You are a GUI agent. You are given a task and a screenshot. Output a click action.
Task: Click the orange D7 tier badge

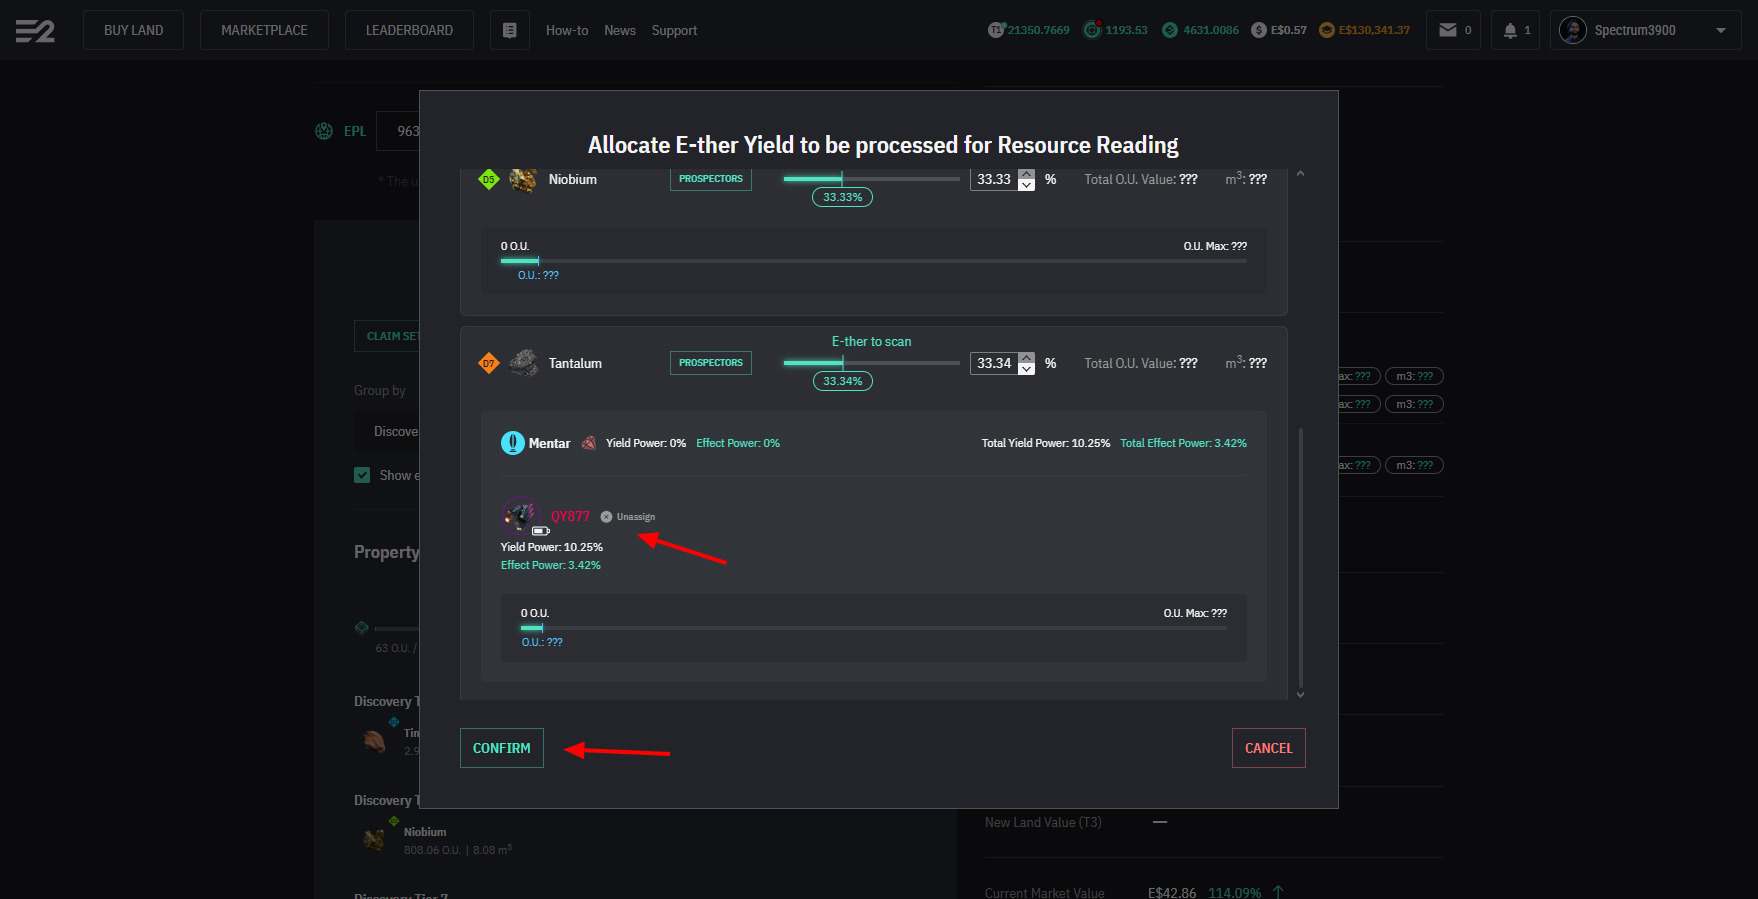488,363
